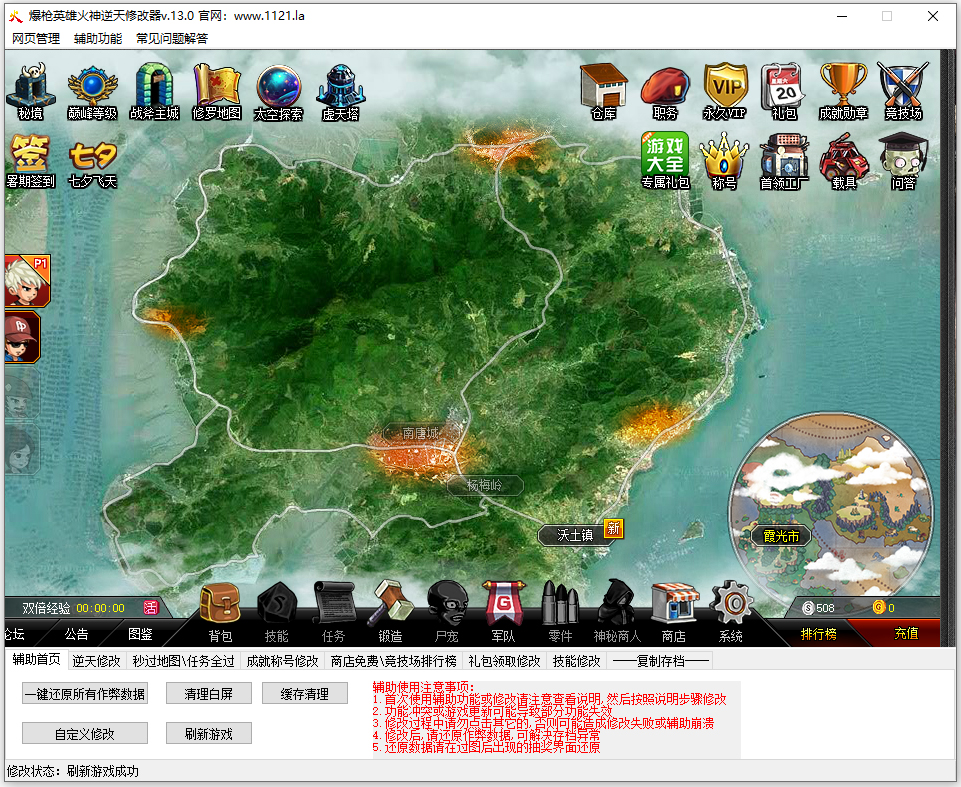Open the 锻造 forge hammer icon

[x=390, y=612]
